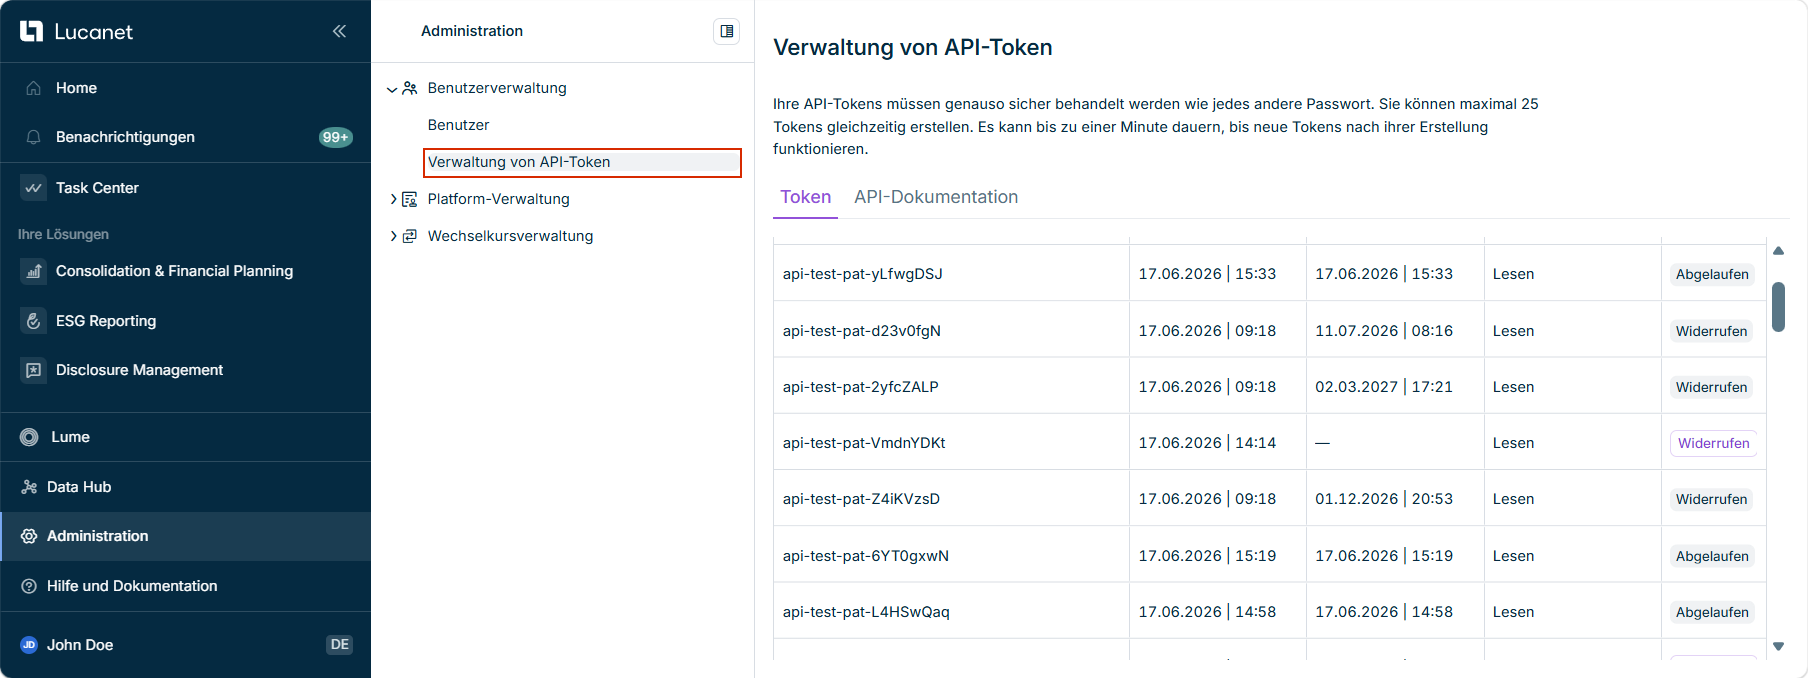Switch to the Token tab
Viewport: 1808px width, 678px height.
coord(806,197)
